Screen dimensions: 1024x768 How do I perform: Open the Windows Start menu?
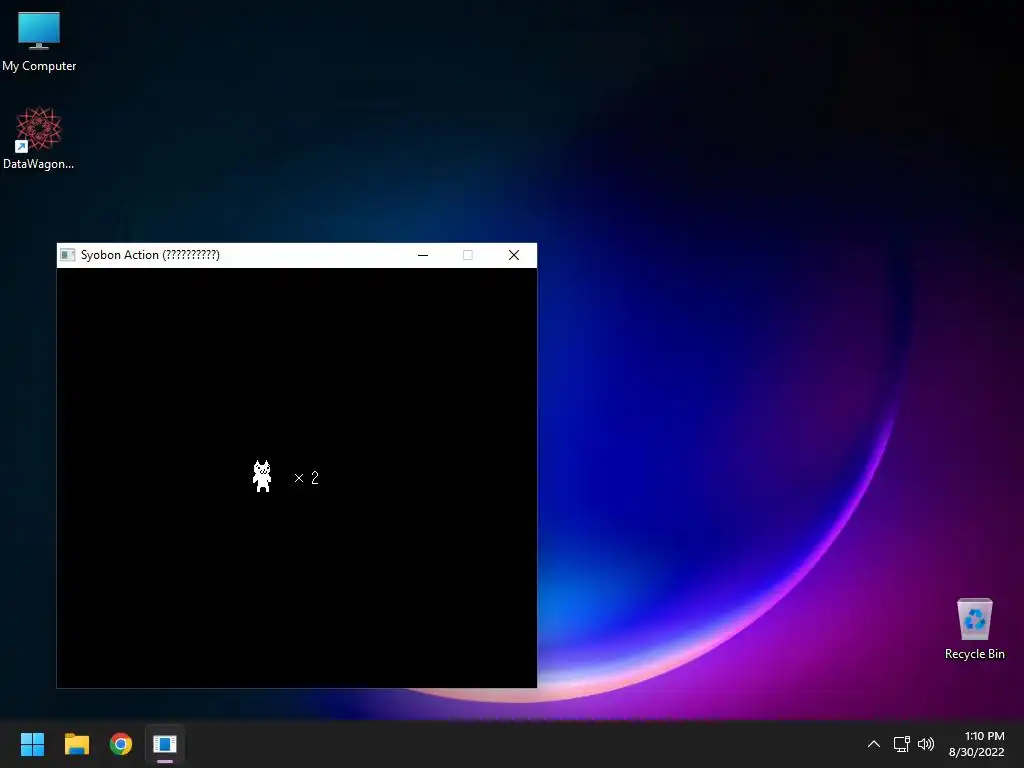pos(32,744)
